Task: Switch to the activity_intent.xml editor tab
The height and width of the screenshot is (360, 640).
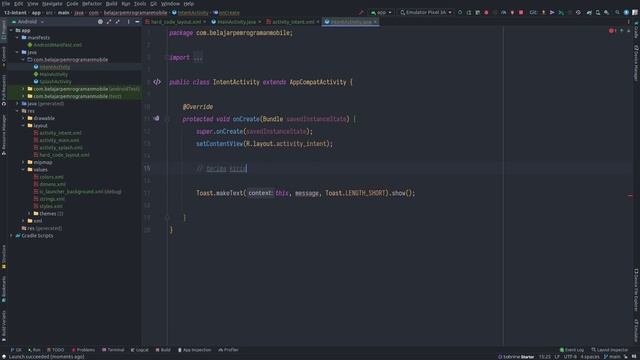Action: click(x=293, y=22)
